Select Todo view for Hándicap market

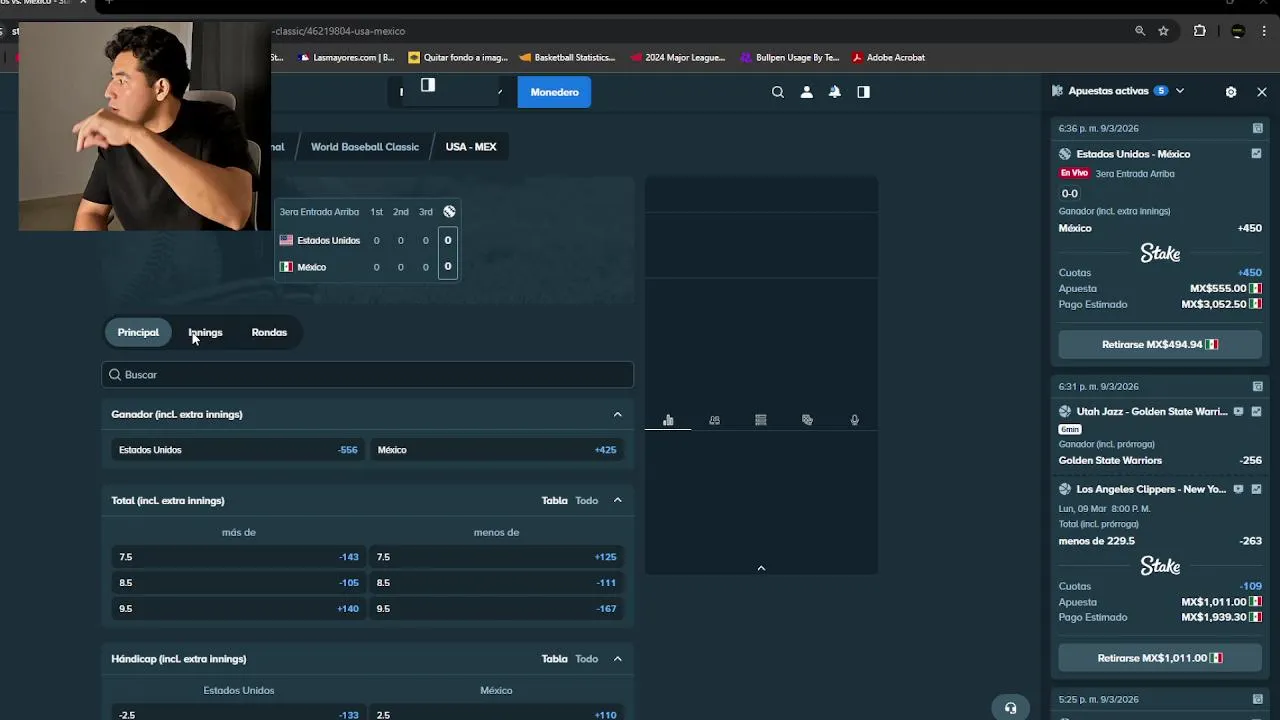click(586, 658)
